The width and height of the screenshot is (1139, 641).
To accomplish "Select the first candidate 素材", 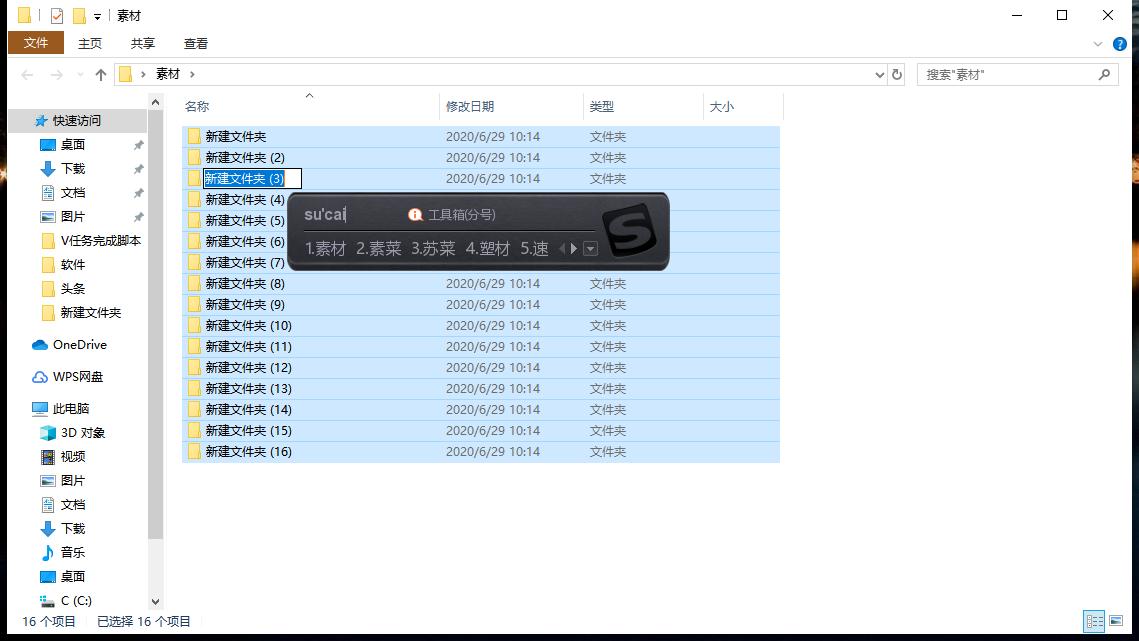I will pyautogui.click(x=324, y=248).
